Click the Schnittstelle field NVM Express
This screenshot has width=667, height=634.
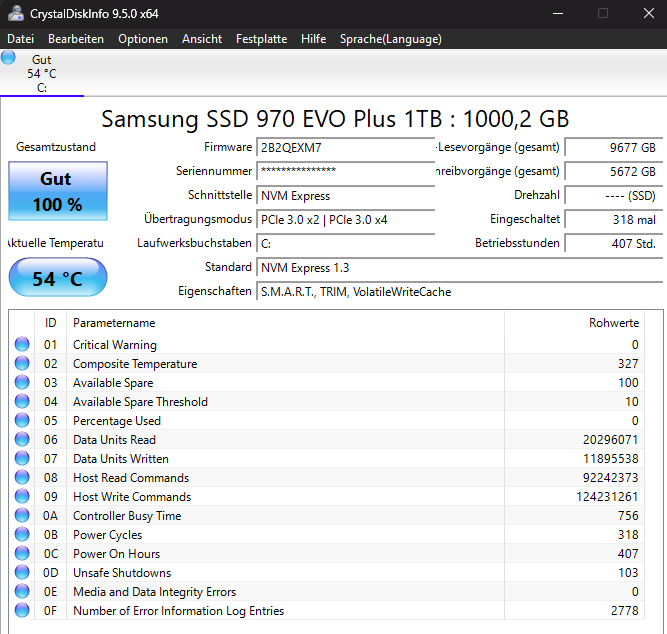click(x=345, y=196)
